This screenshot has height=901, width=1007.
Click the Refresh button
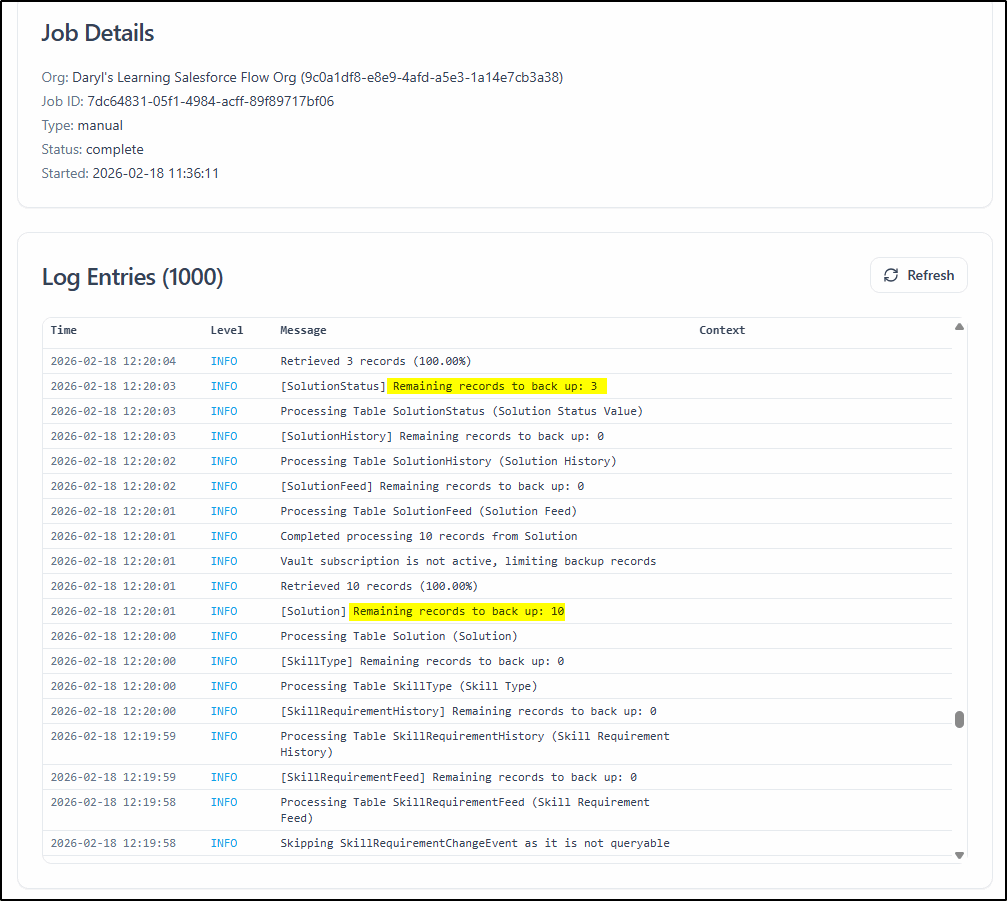tap(918, 275)
